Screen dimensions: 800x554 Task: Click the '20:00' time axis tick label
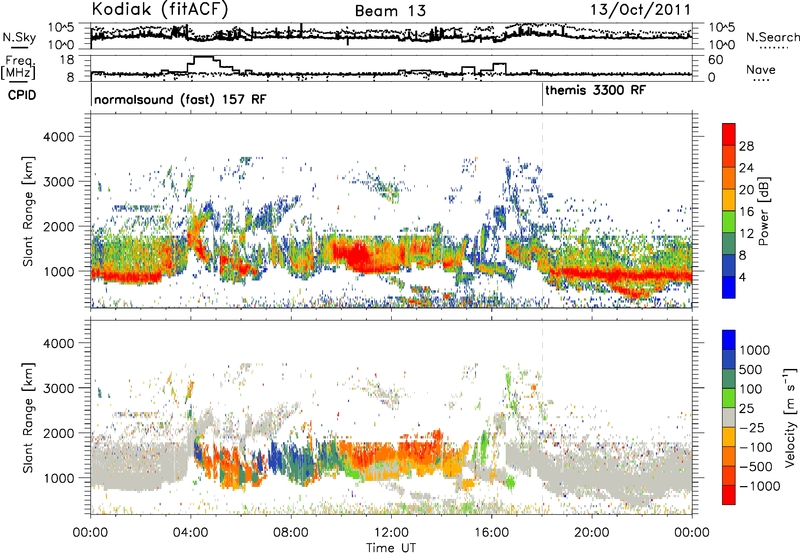point(592,533)
